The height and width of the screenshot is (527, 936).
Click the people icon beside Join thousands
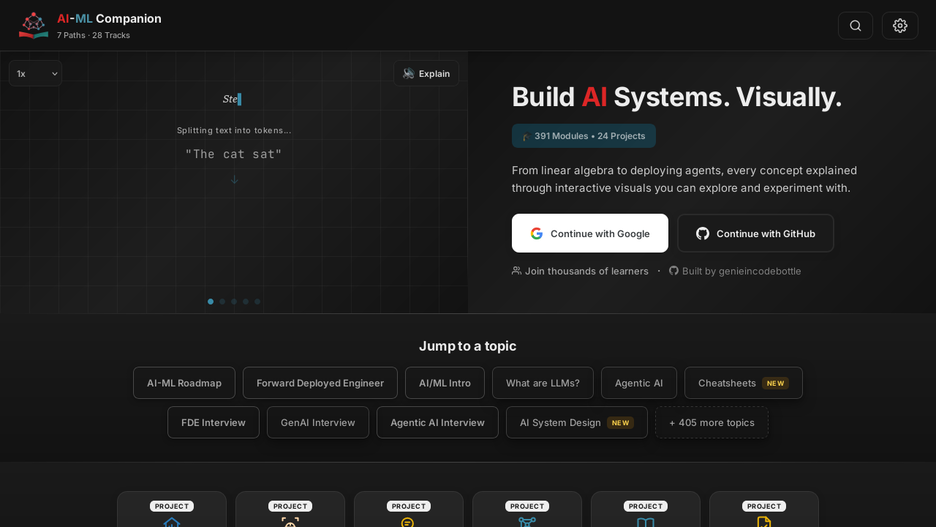coord(516,270)
